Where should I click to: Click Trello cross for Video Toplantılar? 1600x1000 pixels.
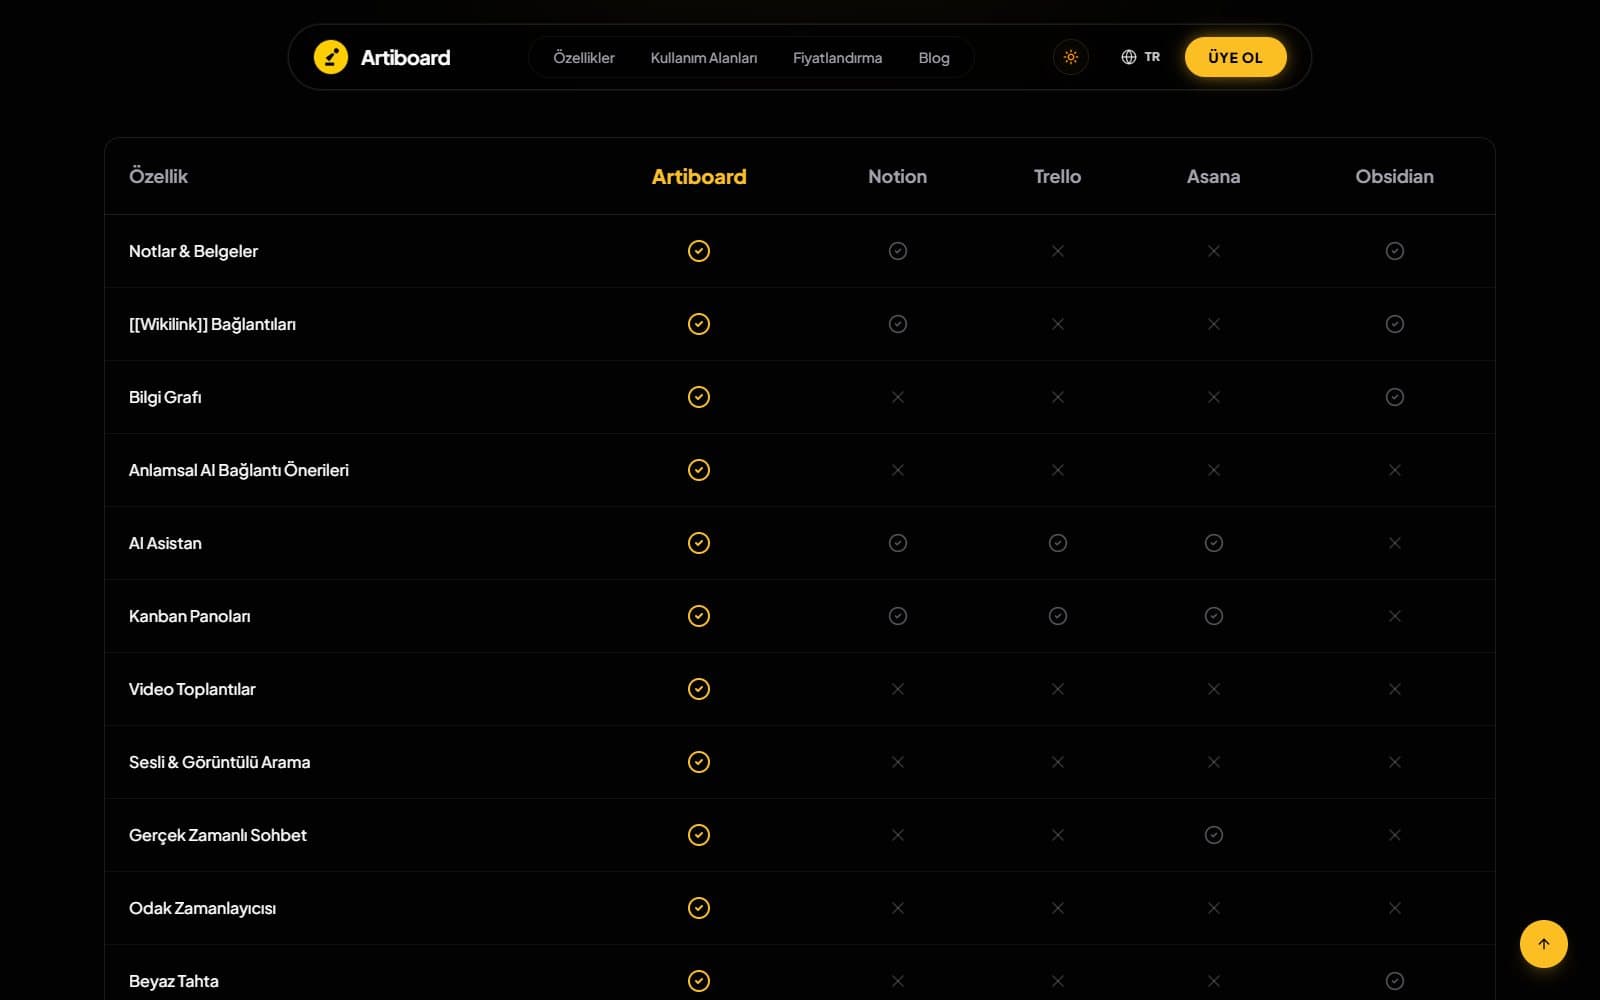coord(1058,689)
